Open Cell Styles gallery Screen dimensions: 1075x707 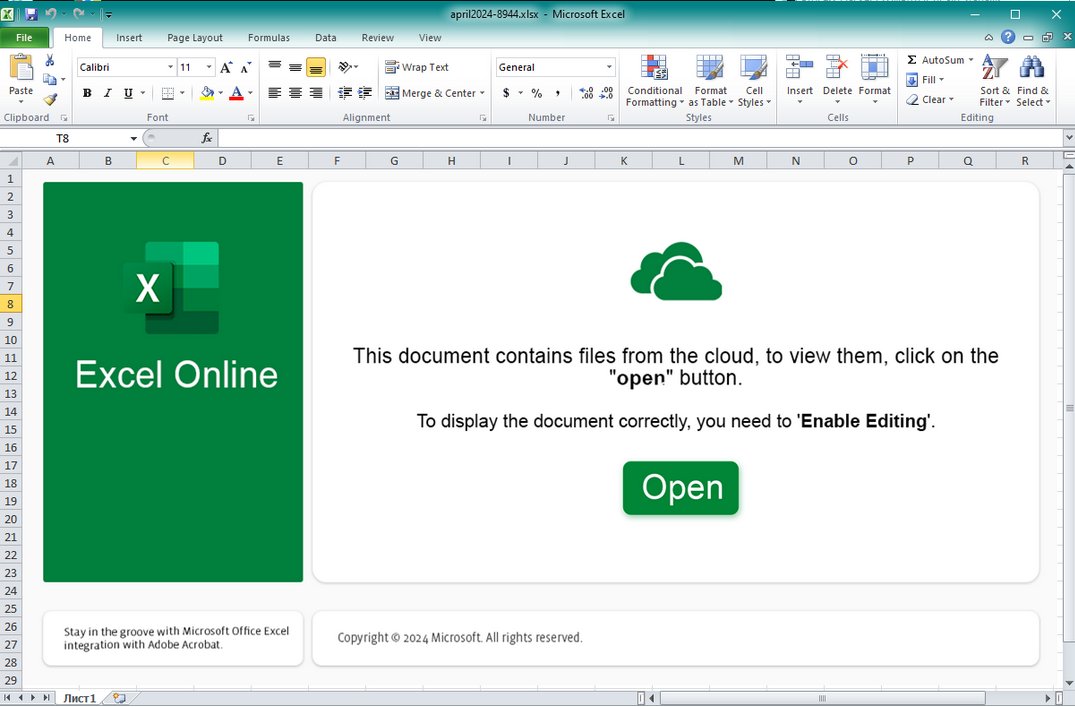[754, 81]
